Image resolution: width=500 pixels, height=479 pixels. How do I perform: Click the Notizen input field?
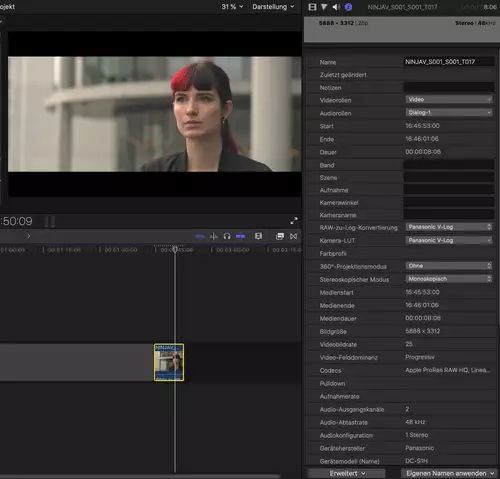(x=449, y=87)
